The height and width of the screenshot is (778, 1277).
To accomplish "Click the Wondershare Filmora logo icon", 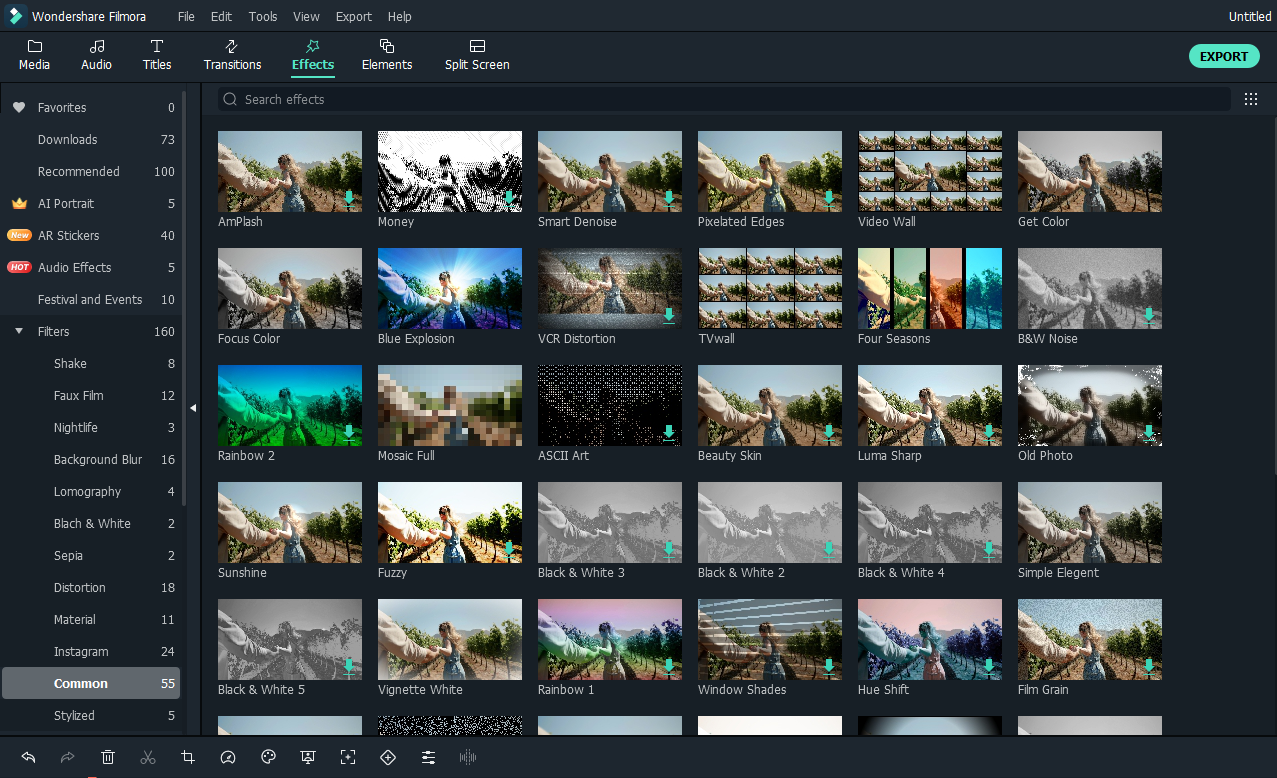I will [15, 16].
